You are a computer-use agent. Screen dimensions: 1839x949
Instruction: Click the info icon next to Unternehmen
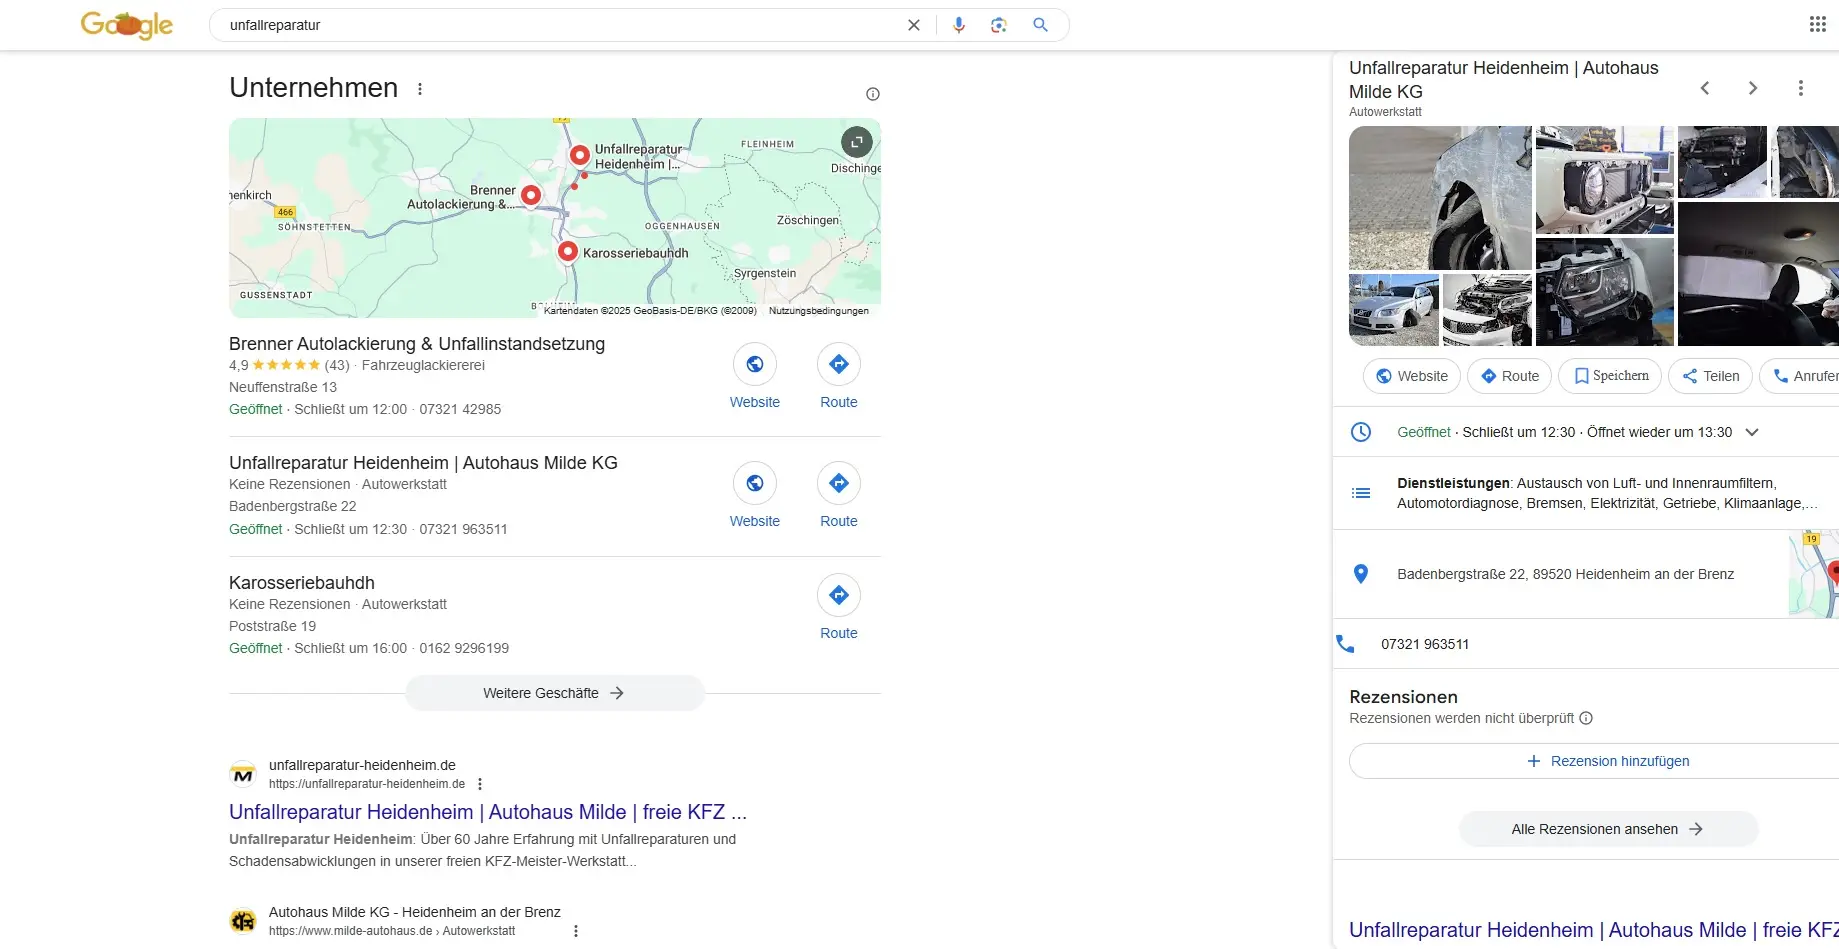[x=872, y=94]
